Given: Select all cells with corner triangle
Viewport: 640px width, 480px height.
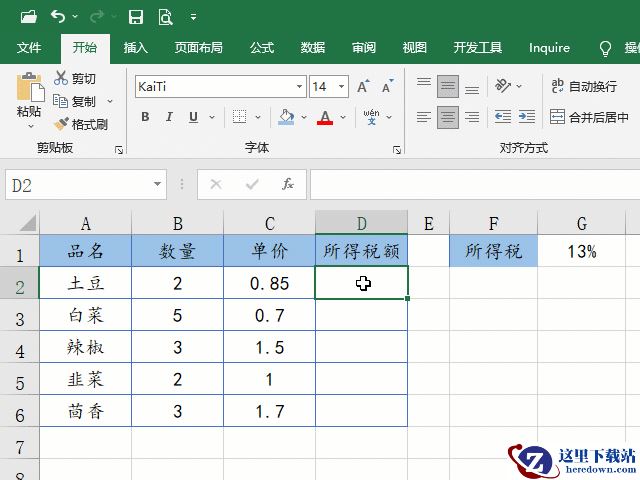Looking at the screenshot, I should pyautogui.click(x=28, y=223).
